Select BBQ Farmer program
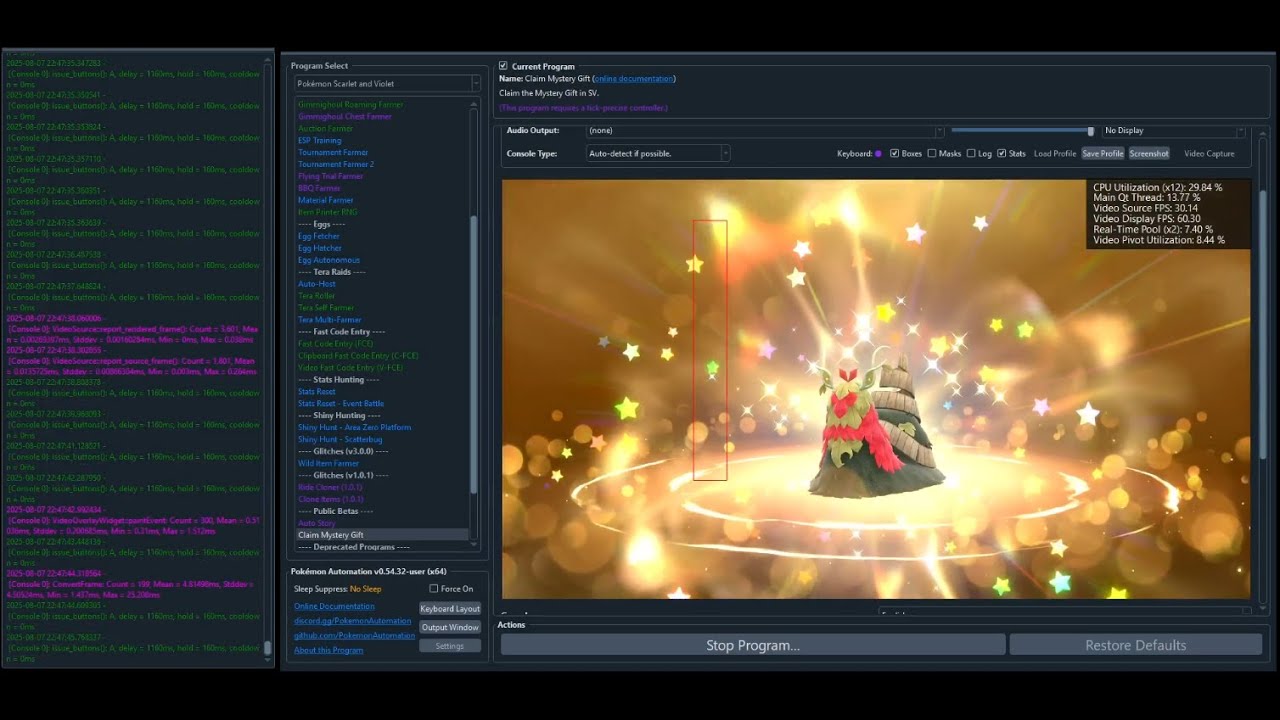The image size is (1280, 720). click(319, 189)
